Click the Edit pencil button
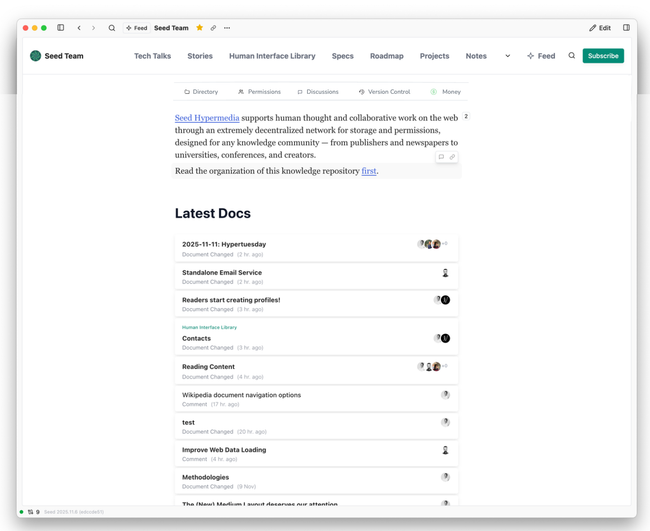 coord(600,28)
